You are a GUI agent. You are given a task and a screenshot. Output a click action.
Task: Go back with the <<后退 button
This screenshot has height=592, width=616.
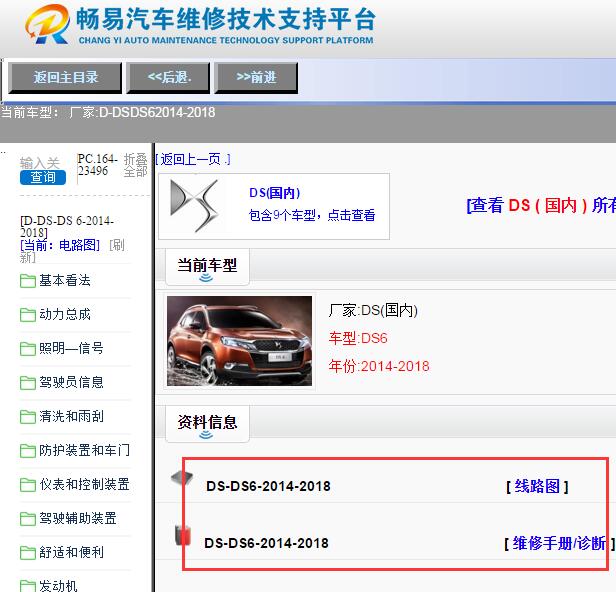[169, 77]
